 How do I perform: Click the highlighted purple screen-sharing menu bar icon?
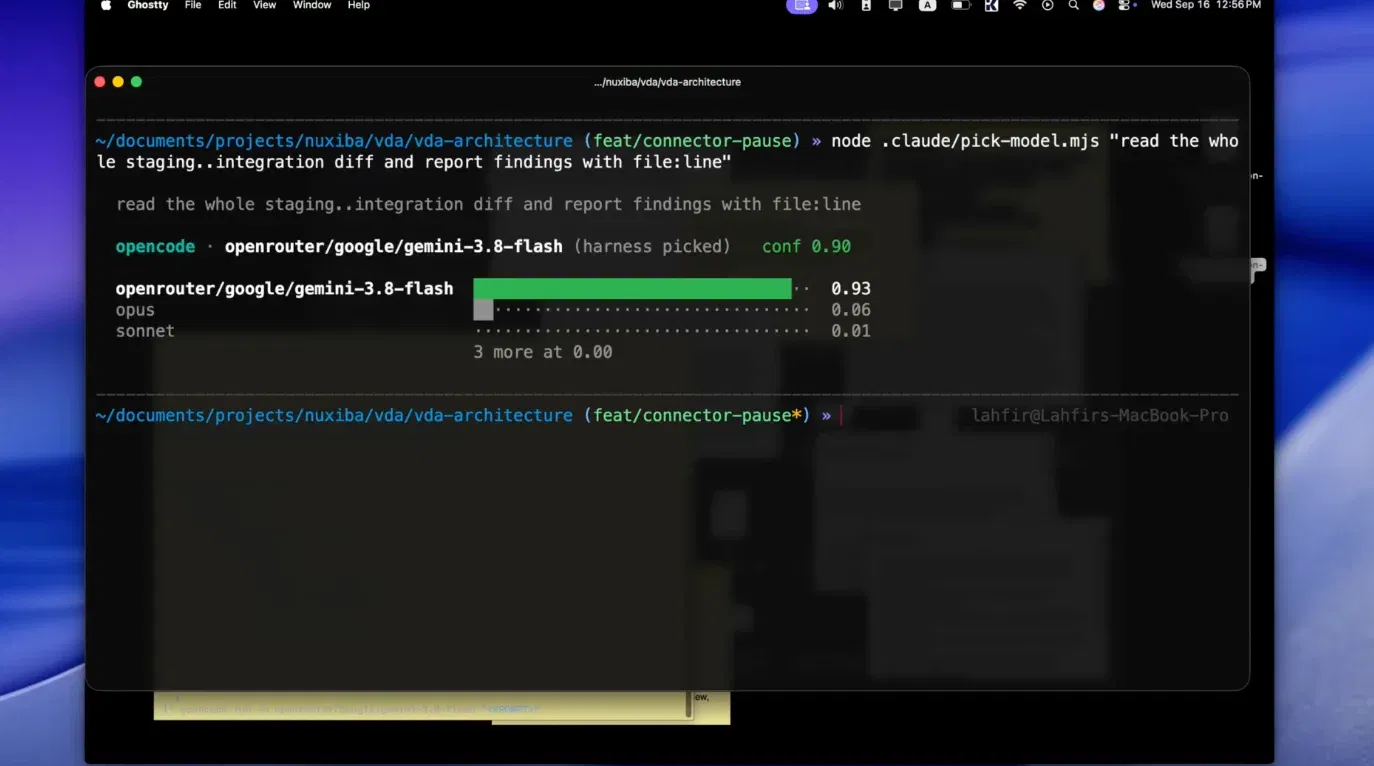pyautogui.click(x=801, y=6)
